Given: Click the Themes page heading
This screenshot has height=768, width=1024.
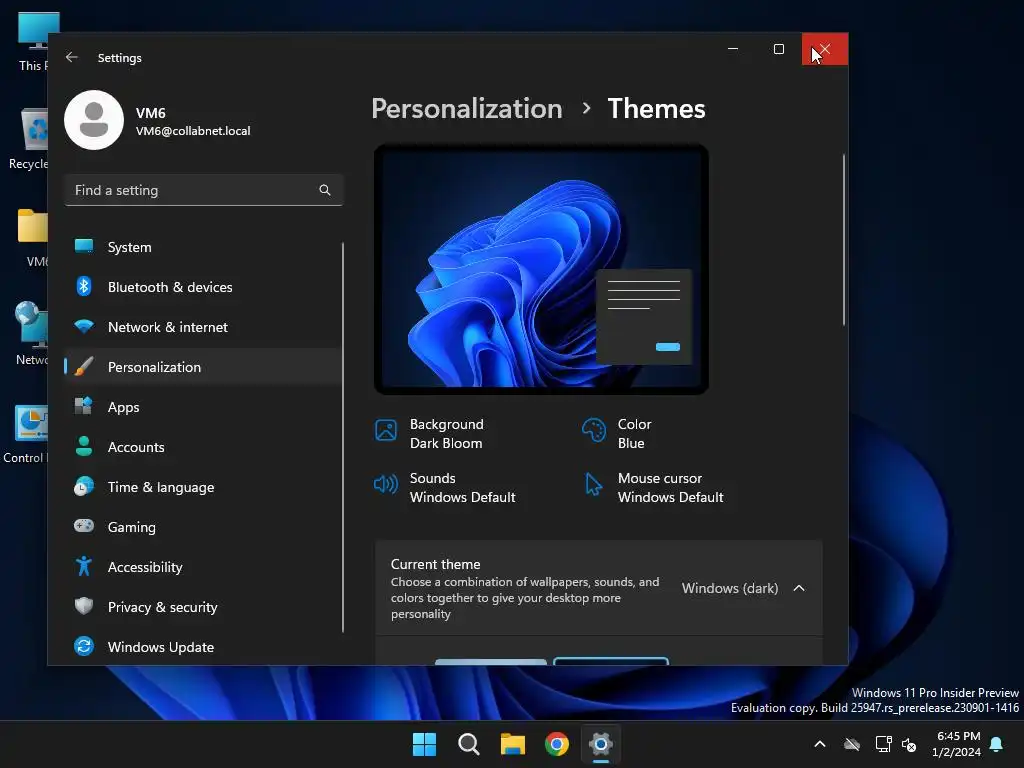Looking at the screenshot, I should pos(656,108).
